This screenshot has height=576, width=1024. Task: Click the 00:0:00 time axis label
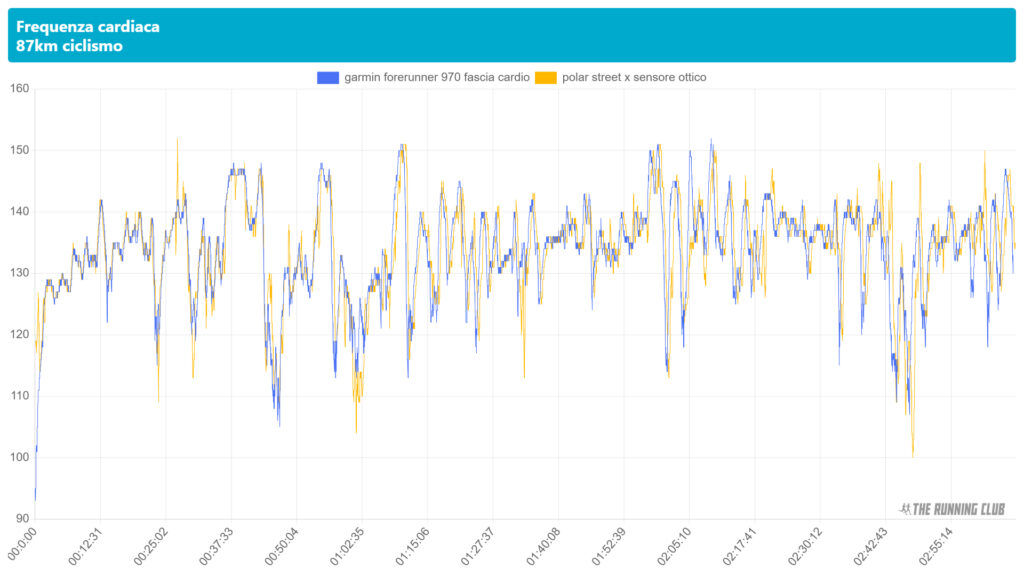[x=22, y=543]
